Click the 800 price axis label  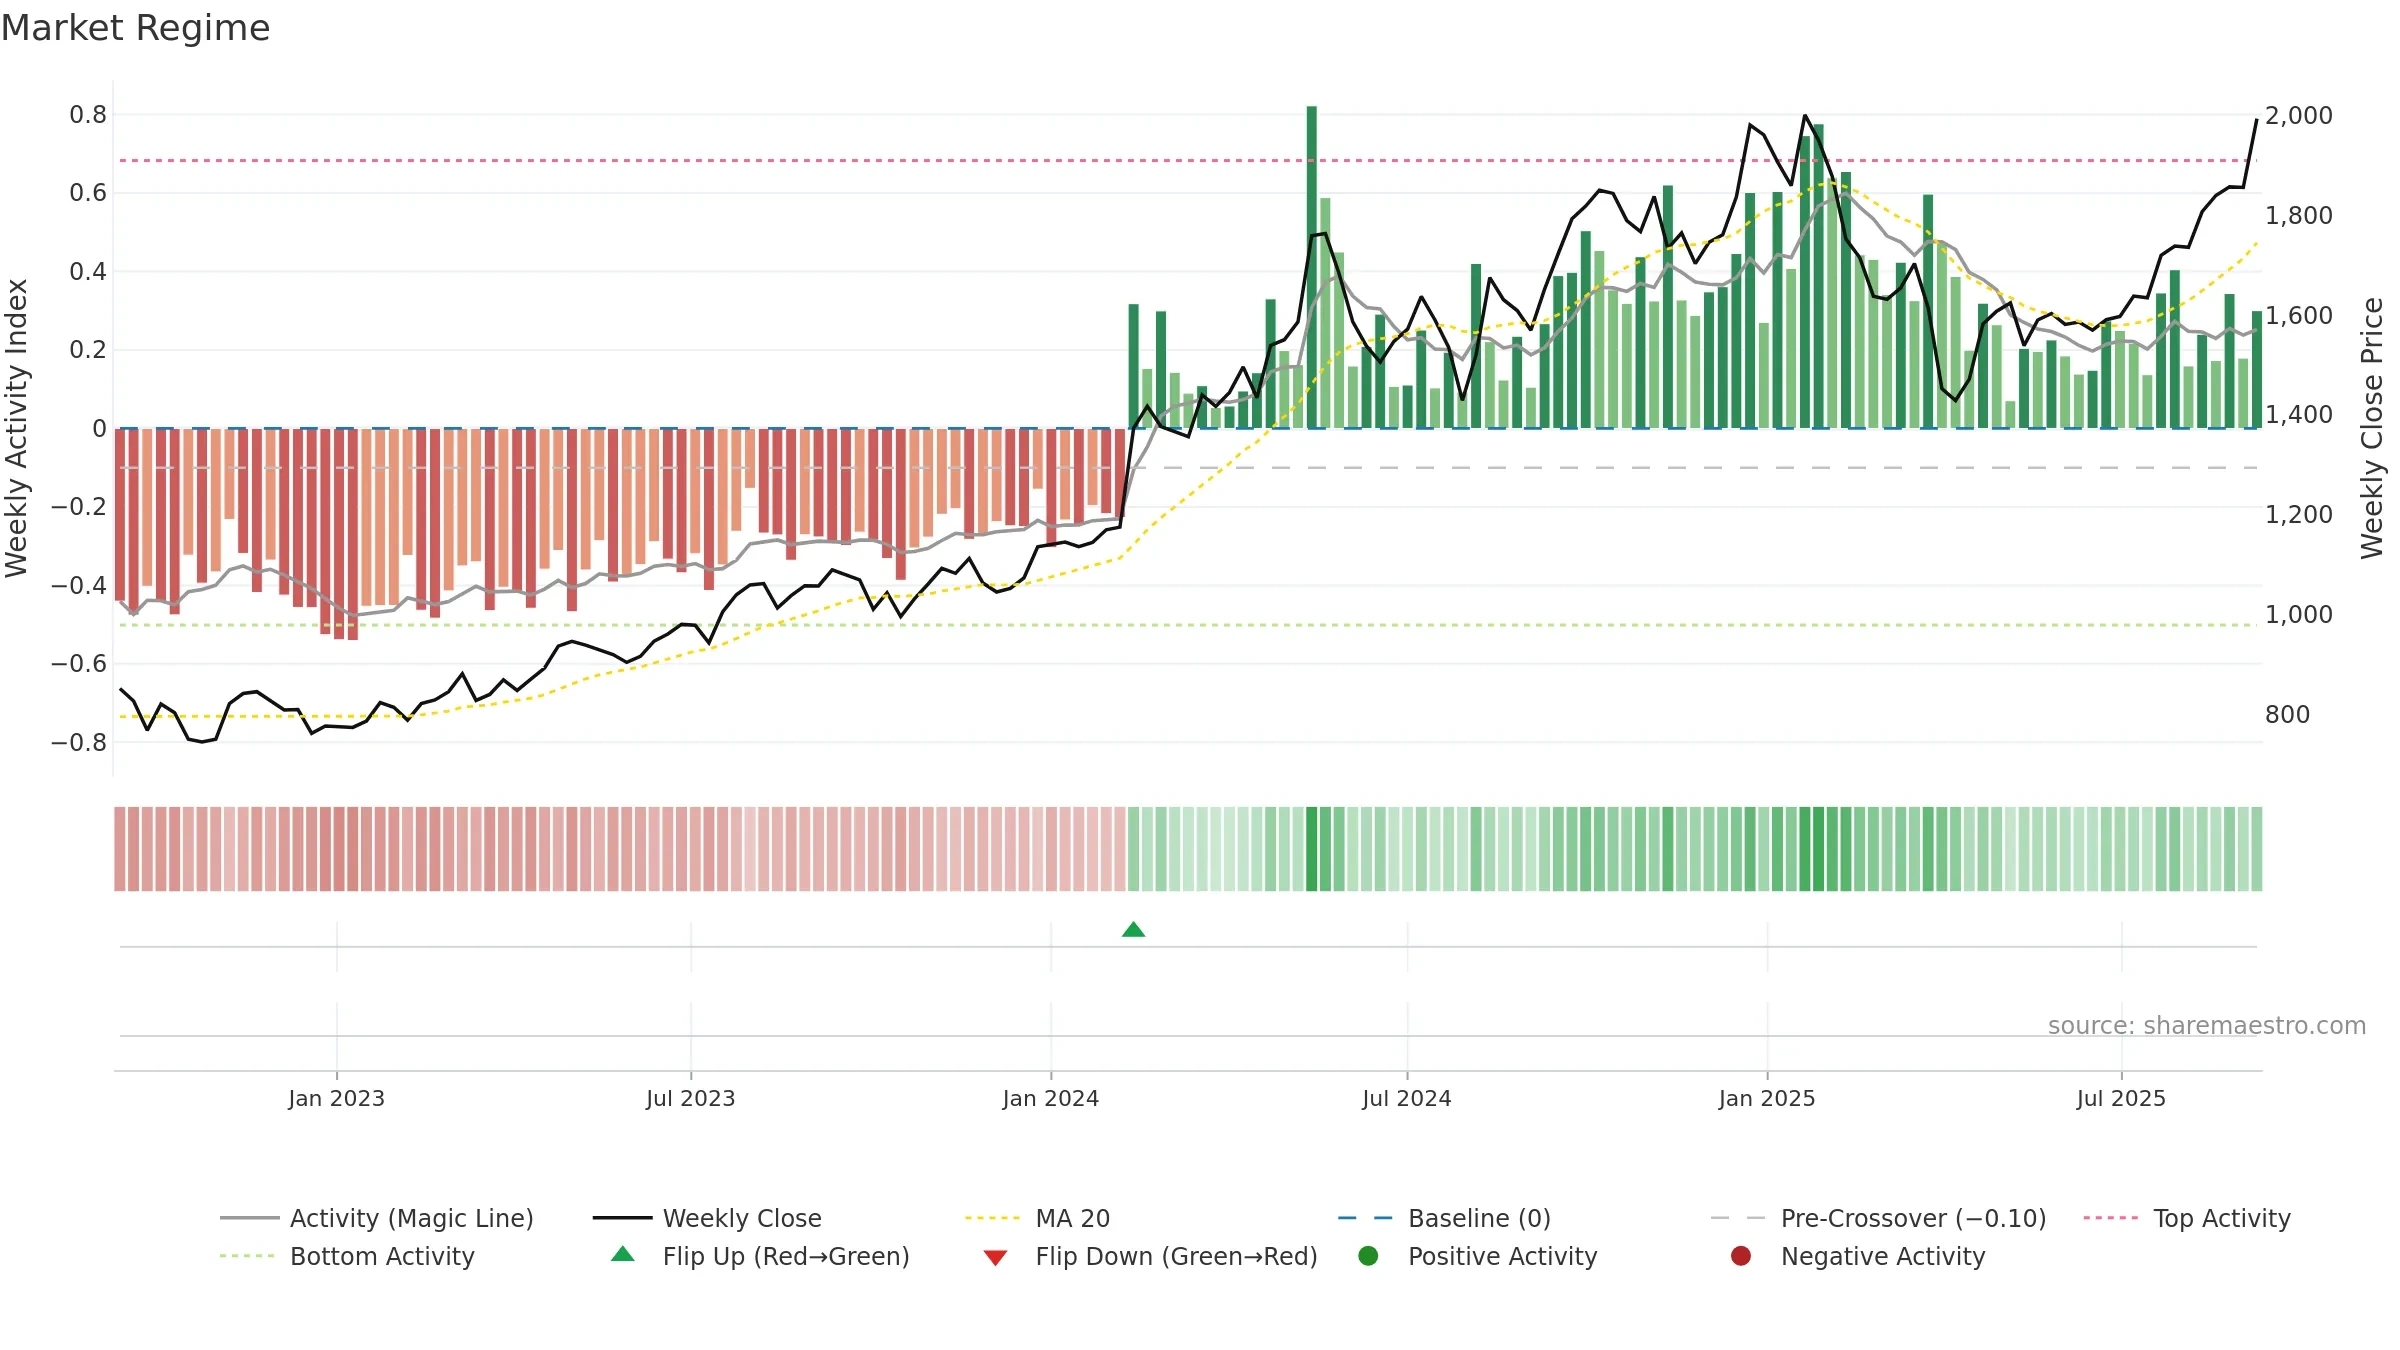pos(2288,714)
